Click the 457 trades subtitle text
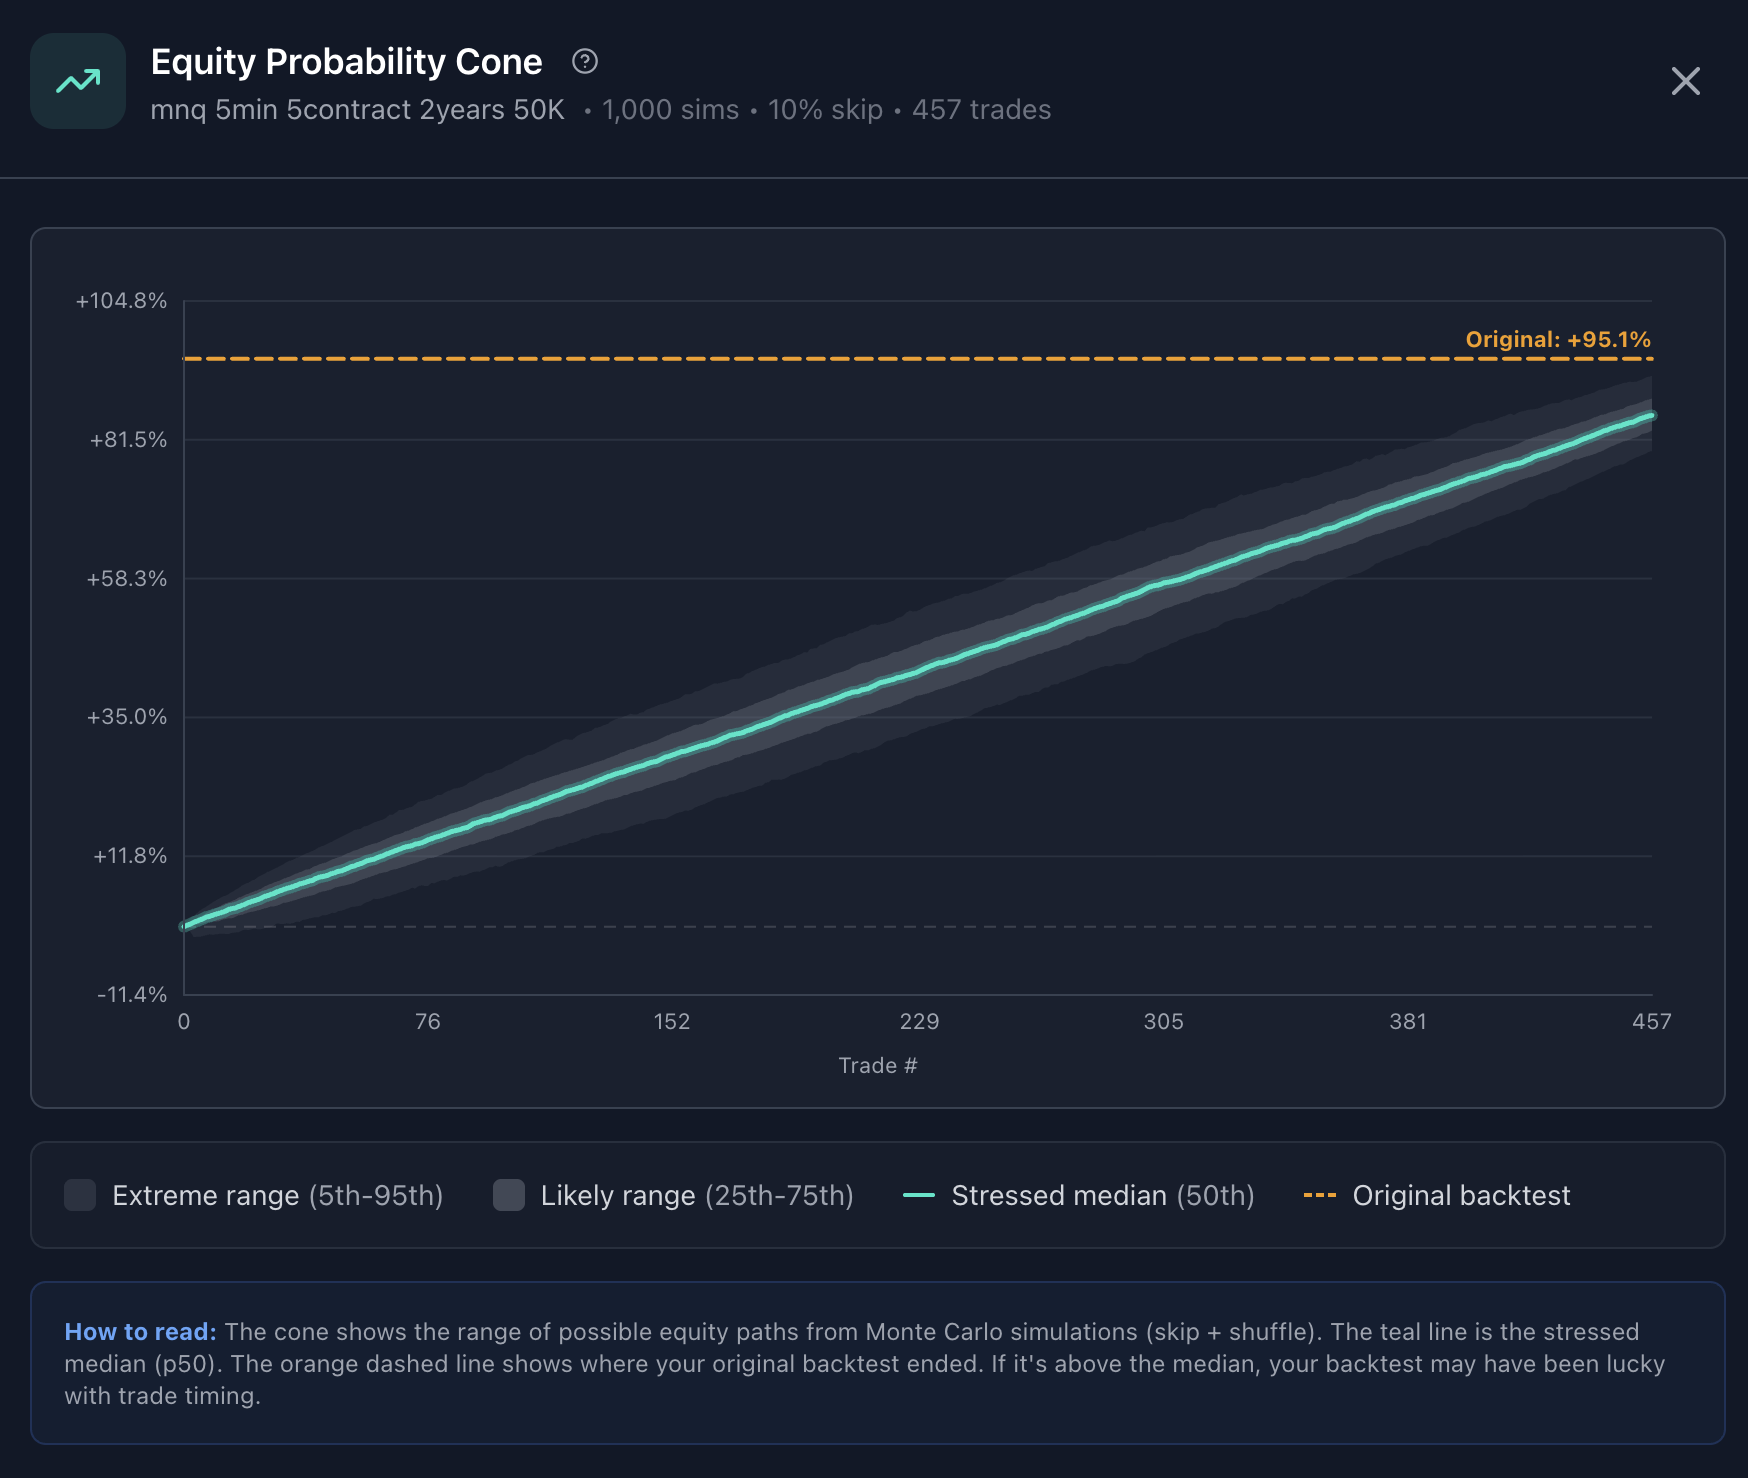The image size is (1748, 1478). tap(981, 110)
